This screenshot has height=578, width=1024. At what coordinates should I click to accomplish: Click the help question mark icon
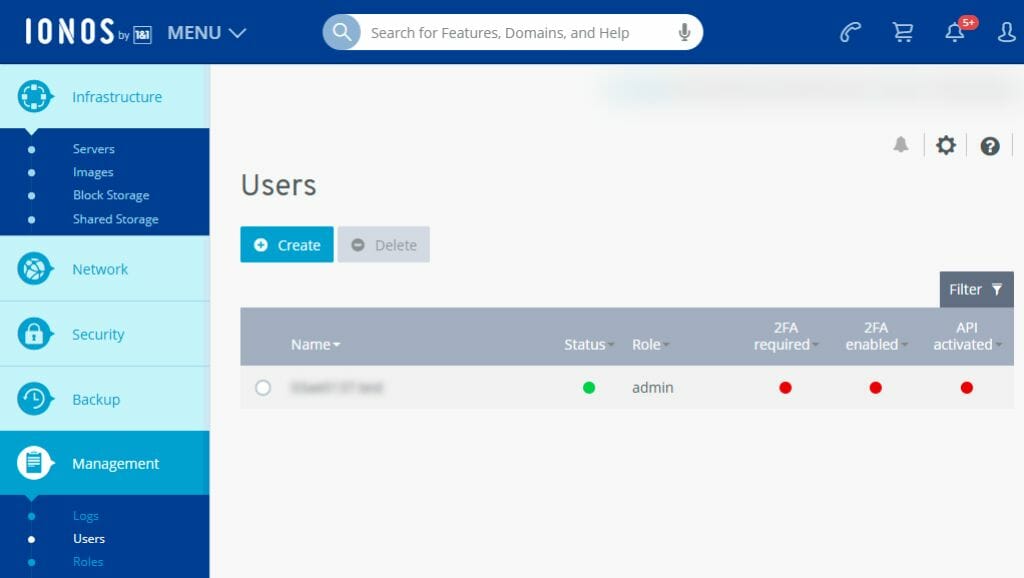[x=990, y=146]
